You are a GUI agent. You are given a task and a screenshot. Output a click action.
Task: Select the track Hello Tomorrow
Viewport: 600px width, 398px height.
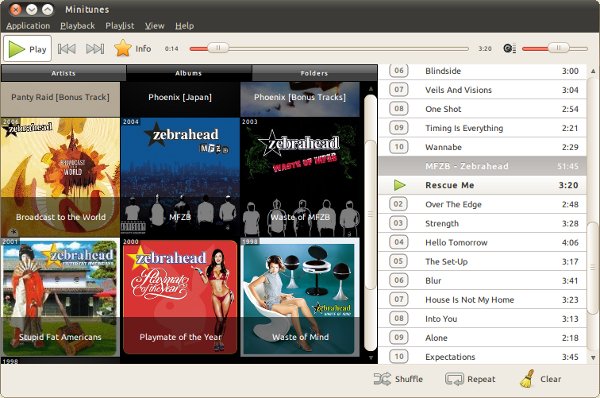pos(482,242)
